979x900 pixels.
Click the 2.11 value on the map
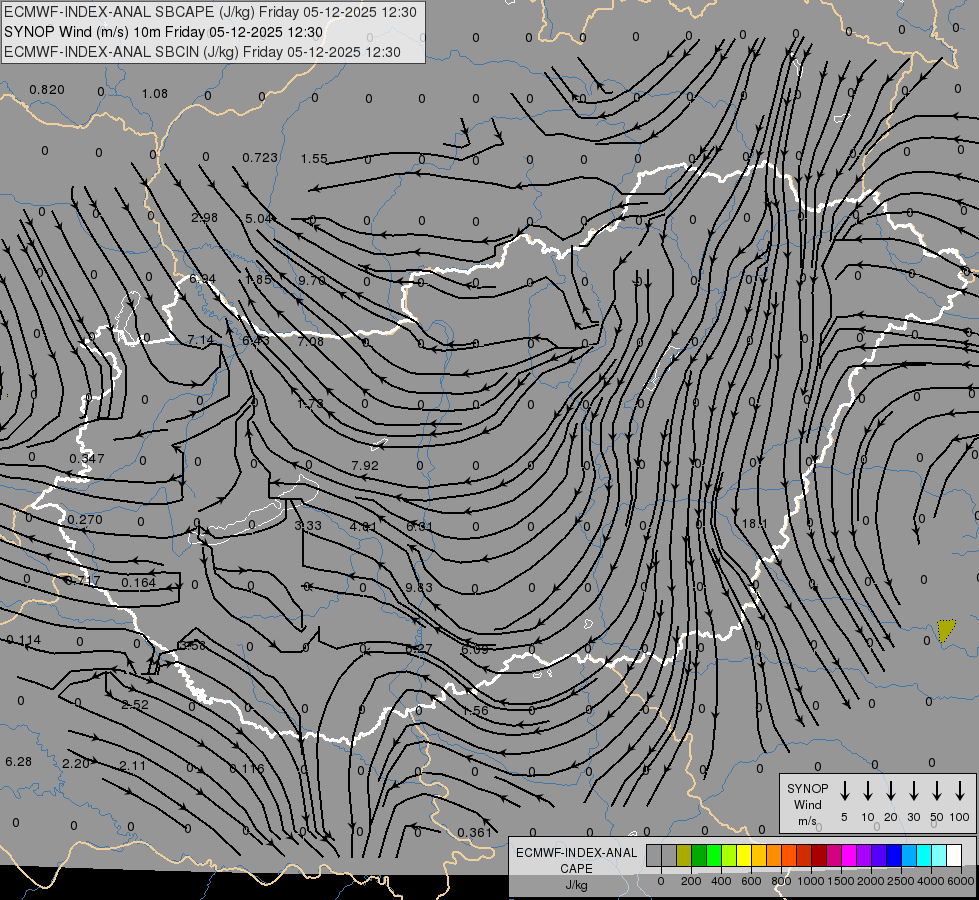click(x=132, y=766)
